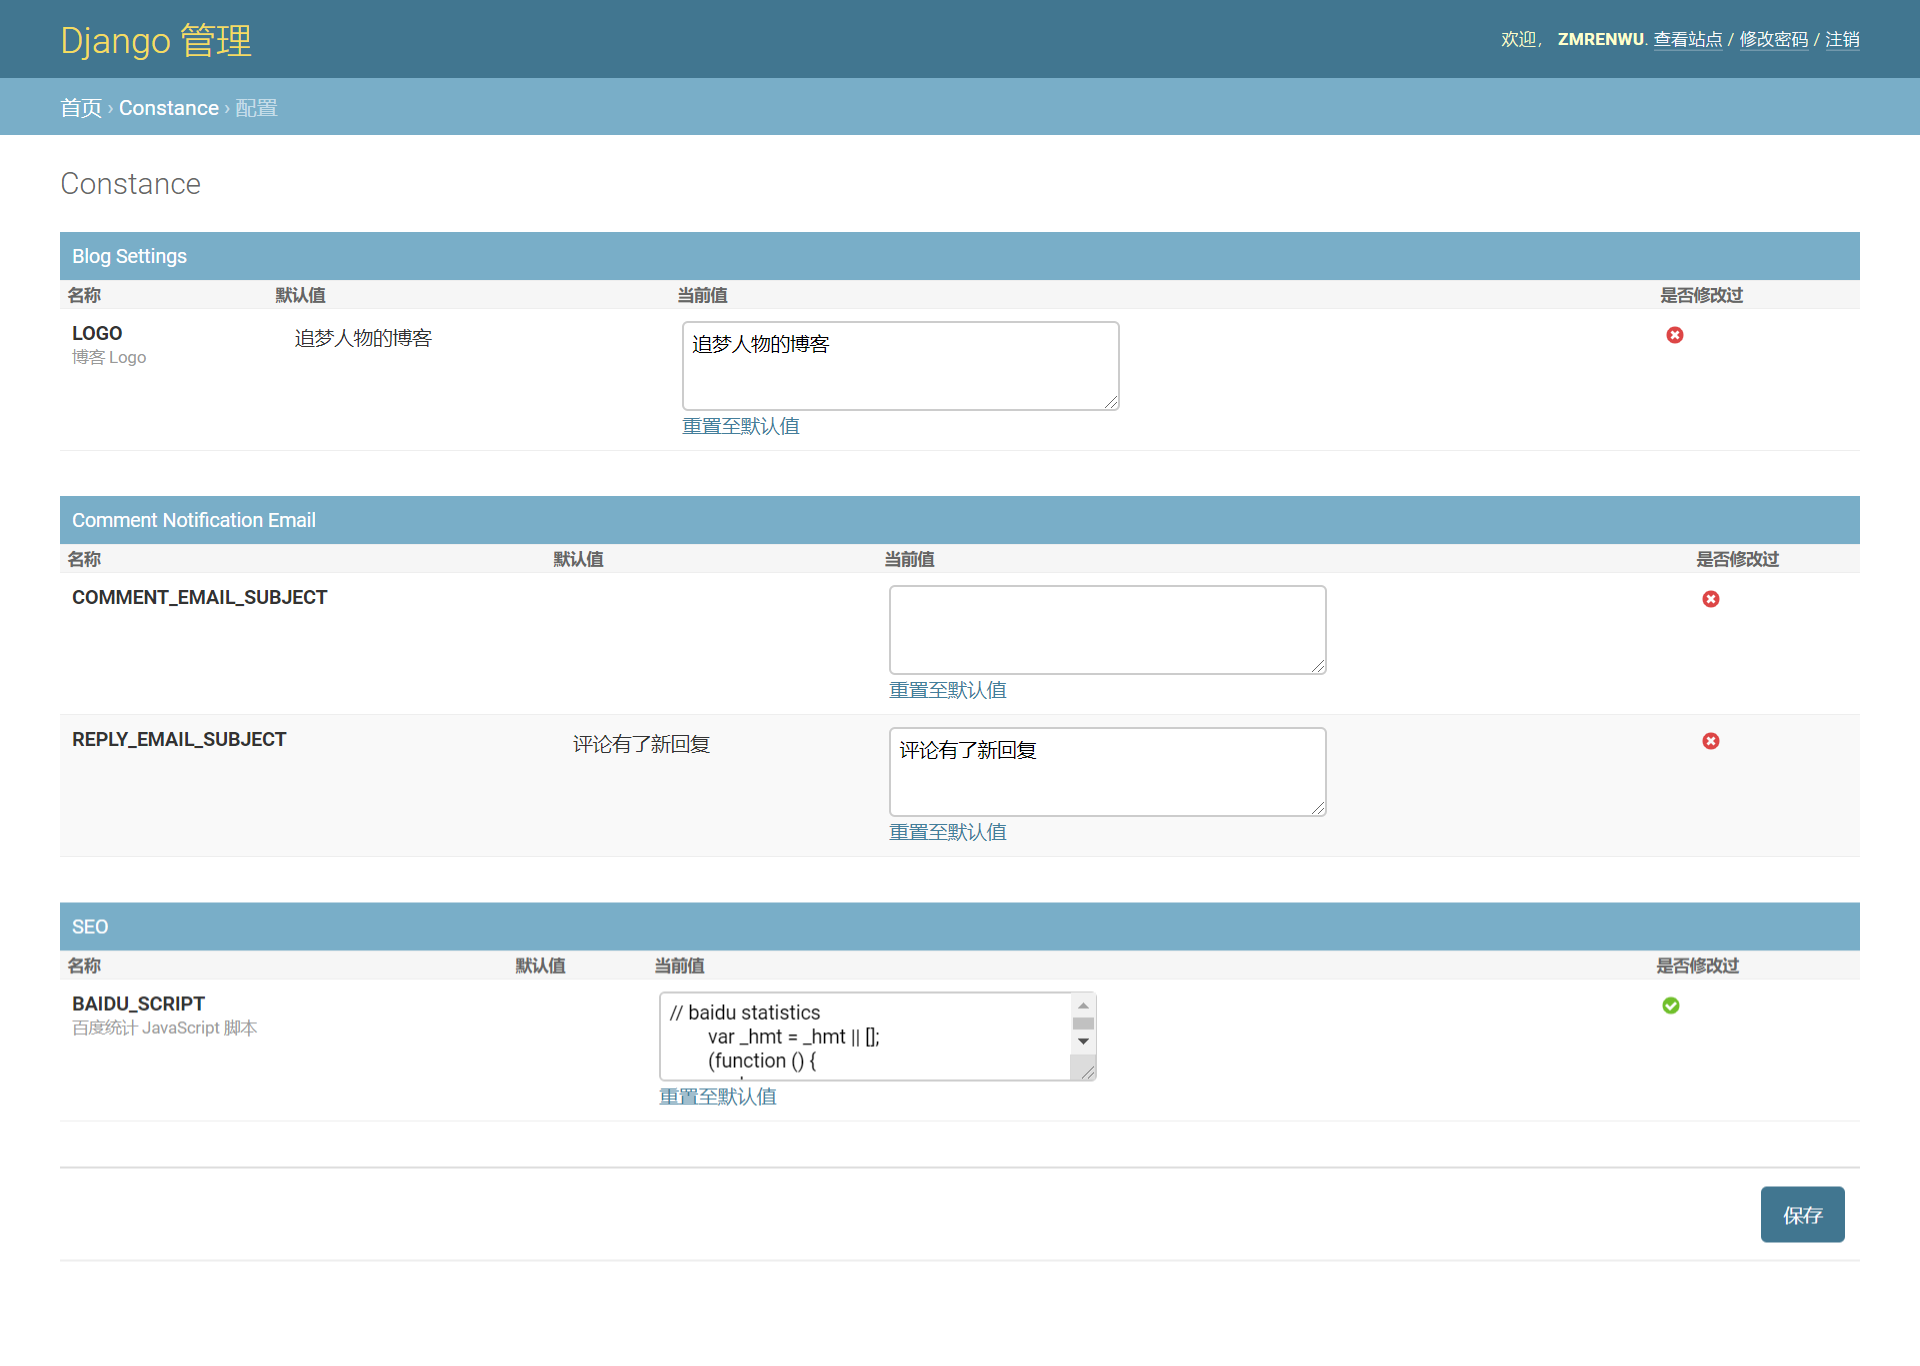Click the REPLY_EMAIL_SUBJECT setting name
The height and width of the screenshot is (1366, 1920).
click(179, 739)
